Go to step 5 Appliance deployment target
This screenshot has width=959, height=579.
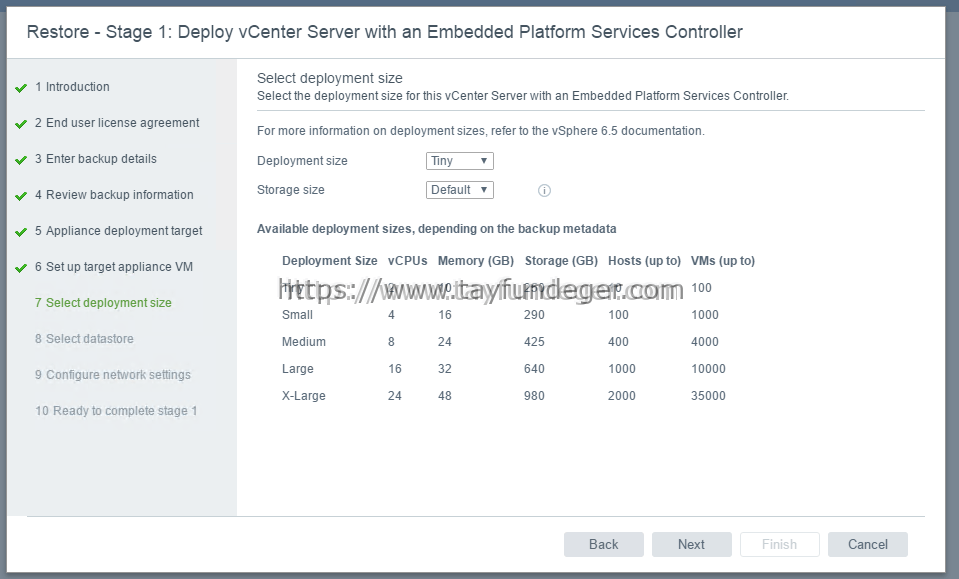[118, 231]
